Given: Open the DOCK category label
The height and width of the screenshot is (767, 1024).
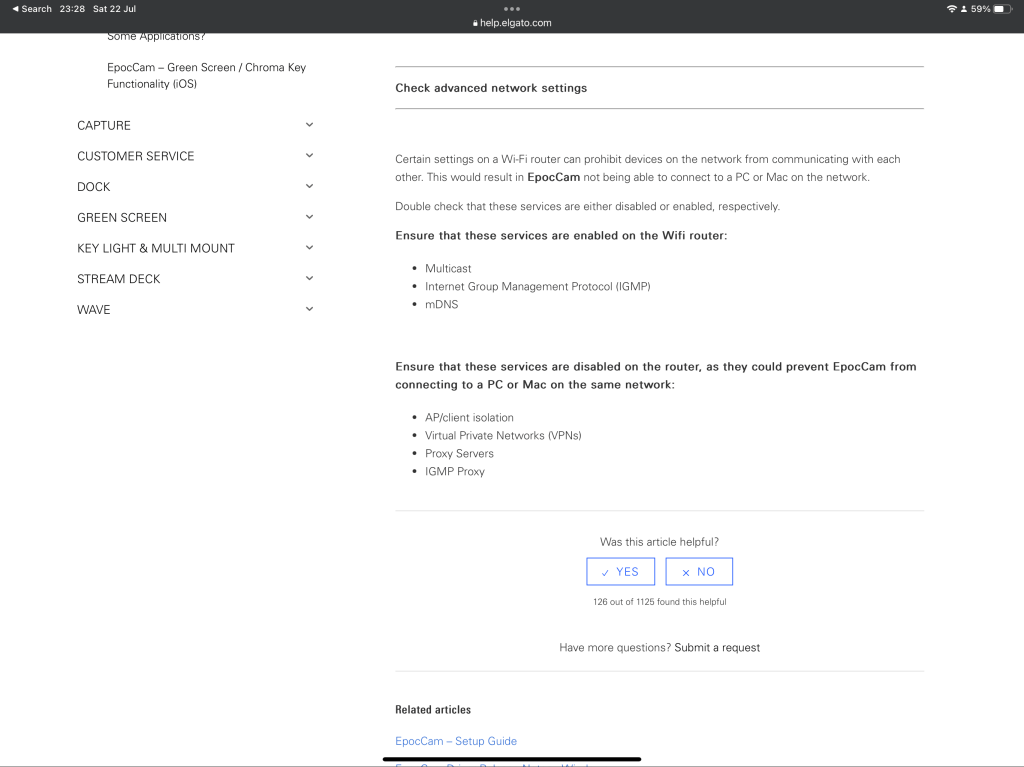Looking at the screenshot, I should pyautogui.click(x=93, y=187).
